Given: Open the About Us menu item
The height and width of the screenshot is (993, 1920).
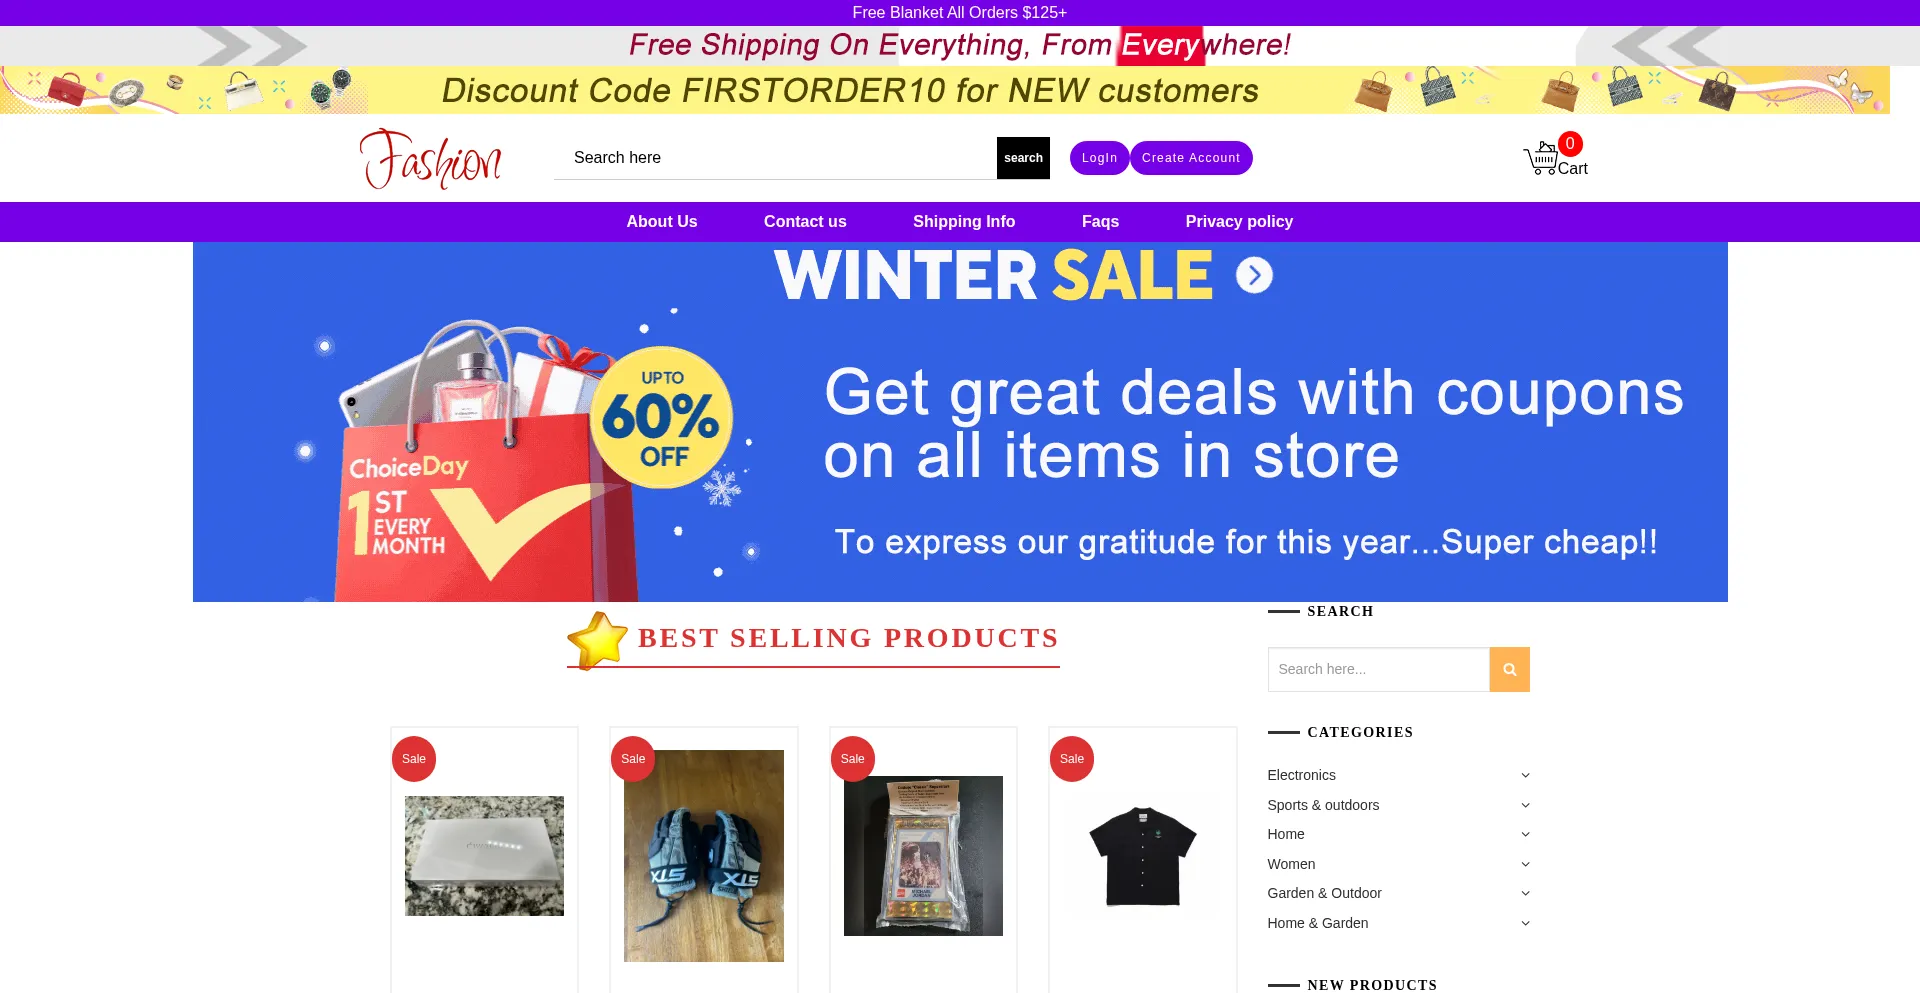Looking at the screenshot, I should point(662,222).
